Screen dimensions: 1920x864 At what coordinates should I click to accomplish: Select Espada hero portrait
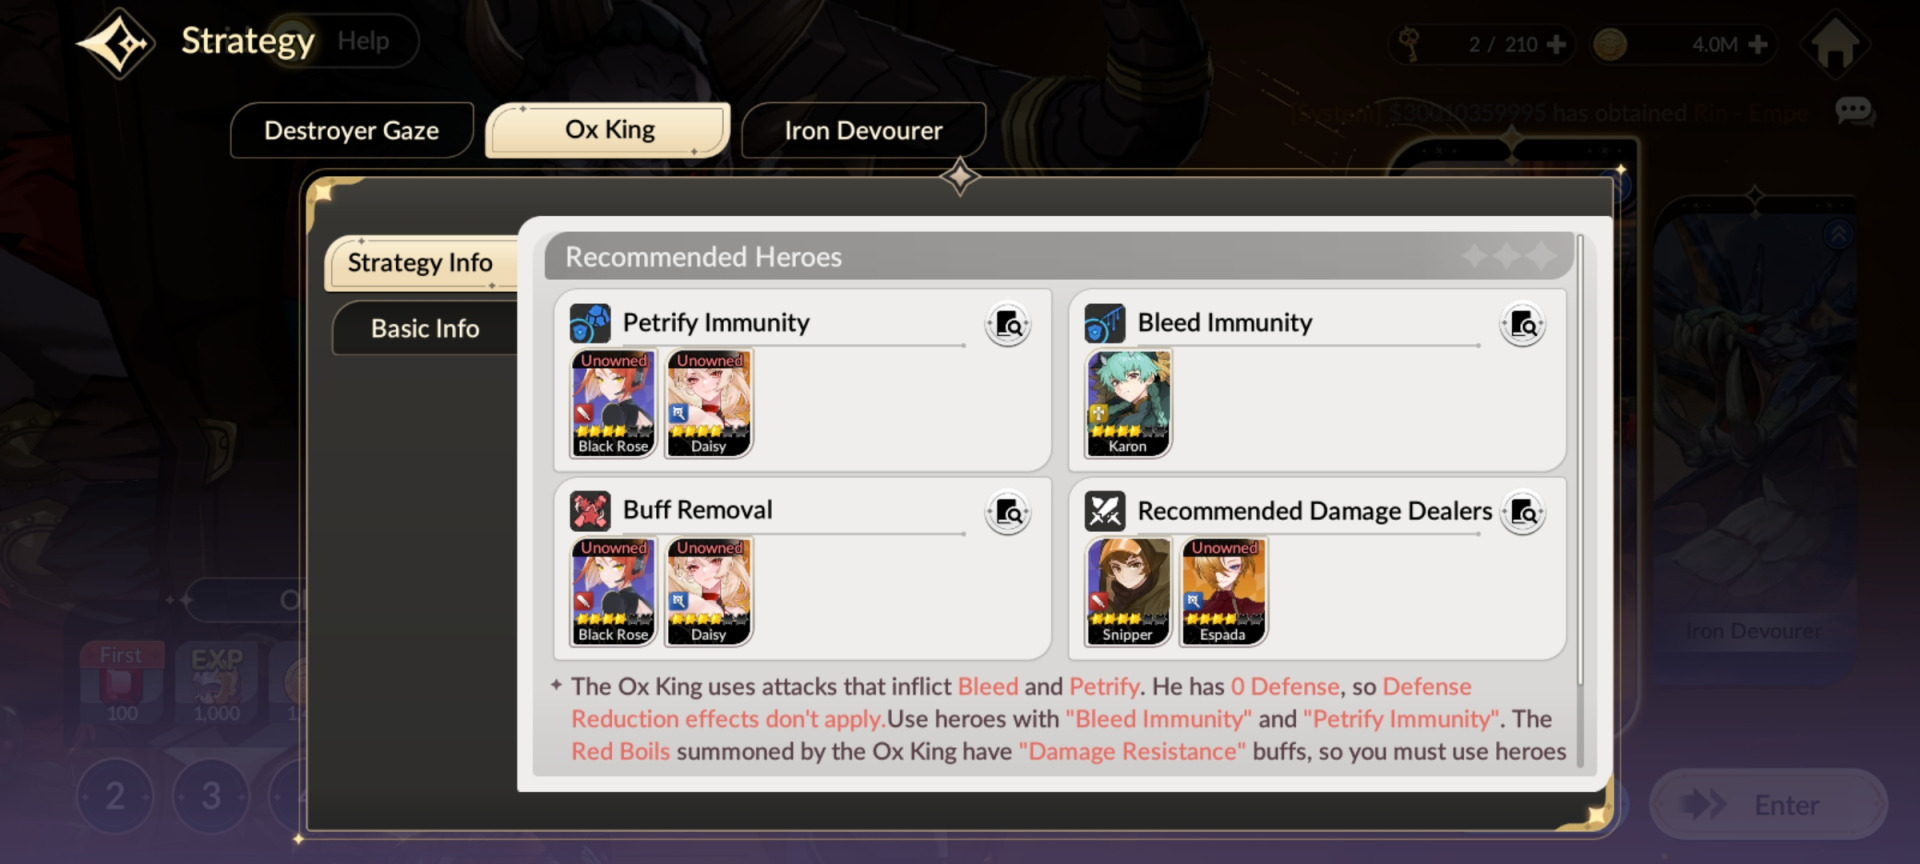pos(1223,592)
